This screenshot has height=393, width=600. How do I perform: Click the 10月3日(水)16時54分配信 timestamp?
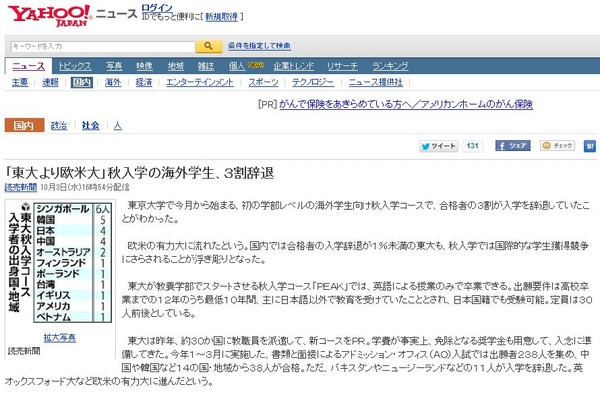[x=85, y=187]
